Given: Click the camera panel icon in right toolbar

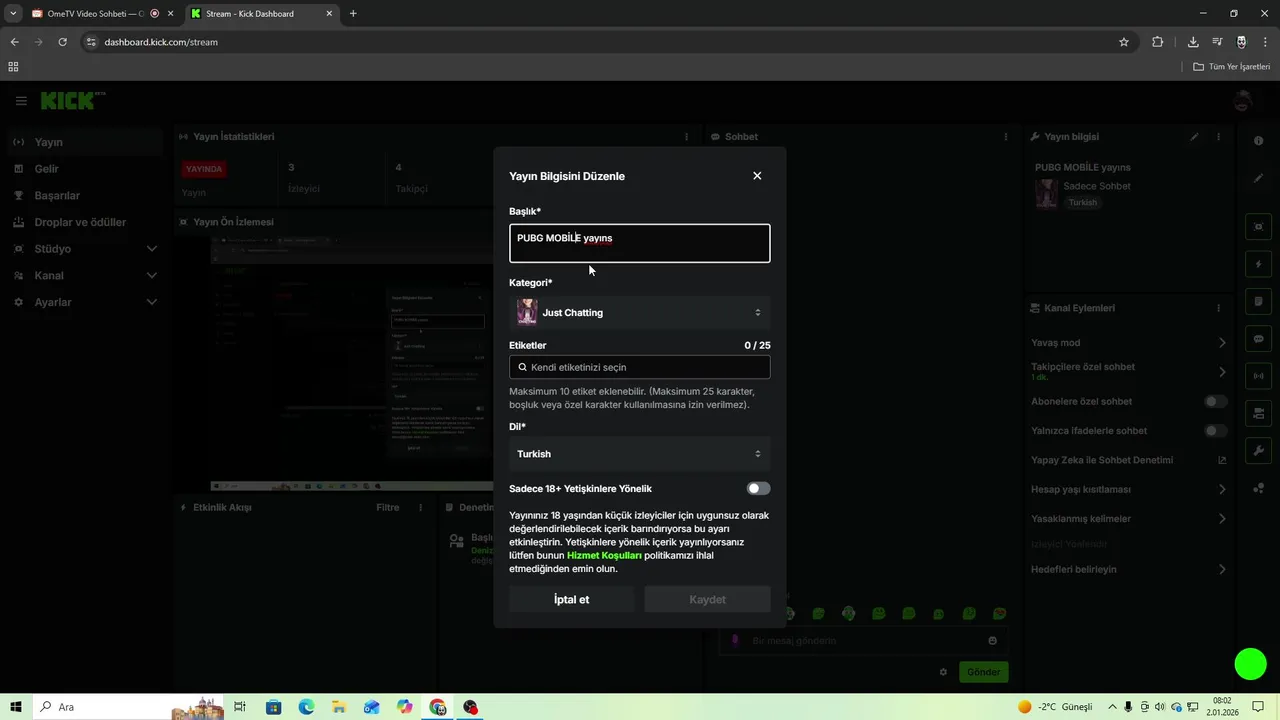Looking at the screenshot, I should coord(1259,413).
